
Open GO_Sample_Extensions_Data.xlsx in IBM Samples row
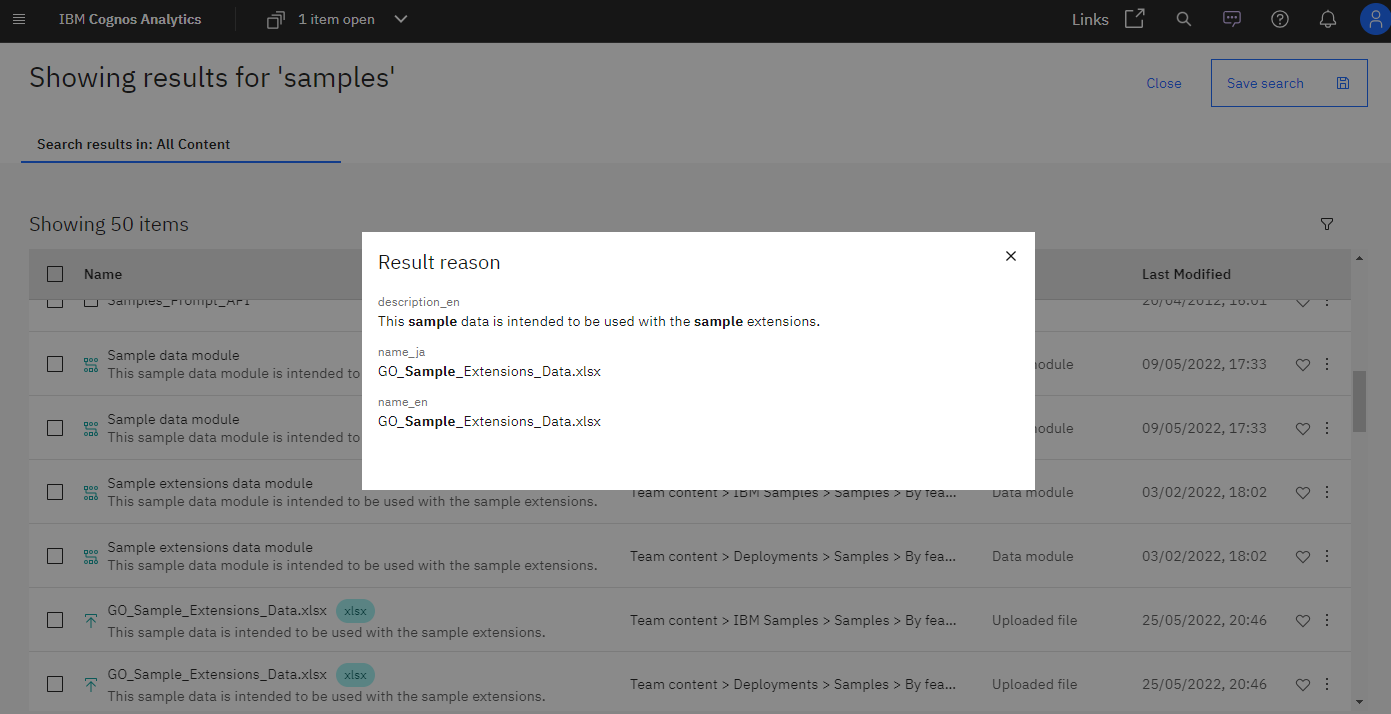217,611
